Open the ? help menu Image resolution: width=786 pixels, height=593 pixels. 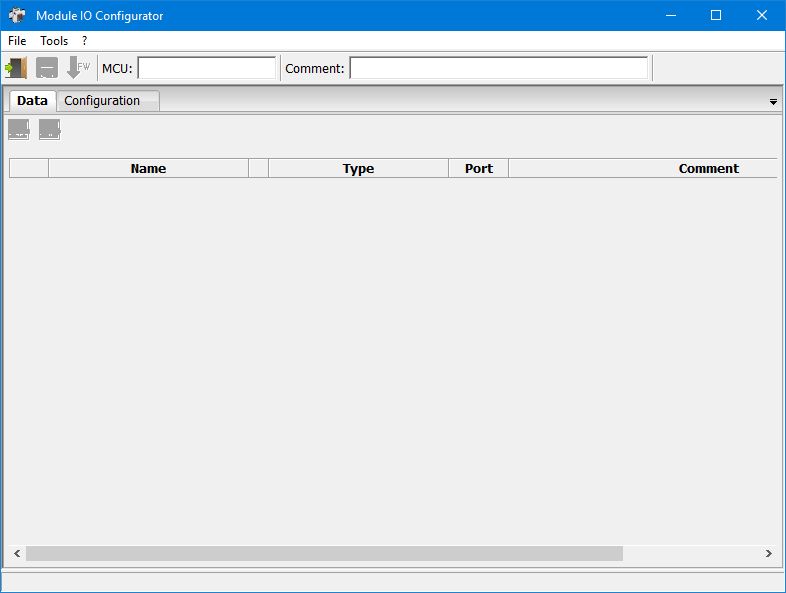pos(84,41)
